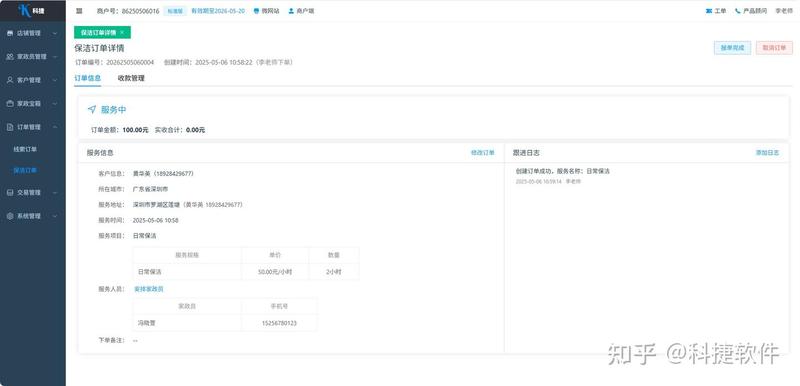Click the 商户端 user icon
Image resolution: width=800 pixels, height=386 pixels.
click(291, 11)
